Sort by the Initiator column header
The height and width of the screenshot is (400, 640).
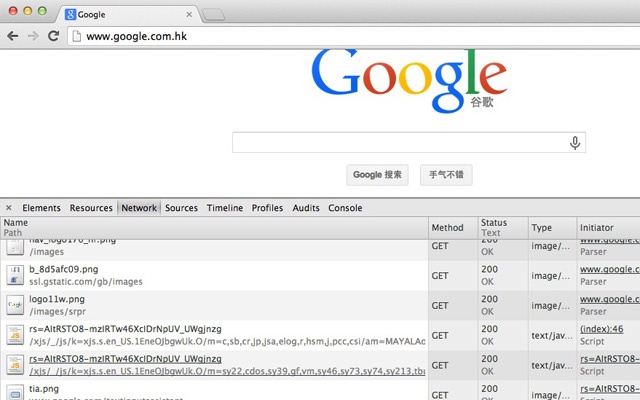(x=608, y=228)
